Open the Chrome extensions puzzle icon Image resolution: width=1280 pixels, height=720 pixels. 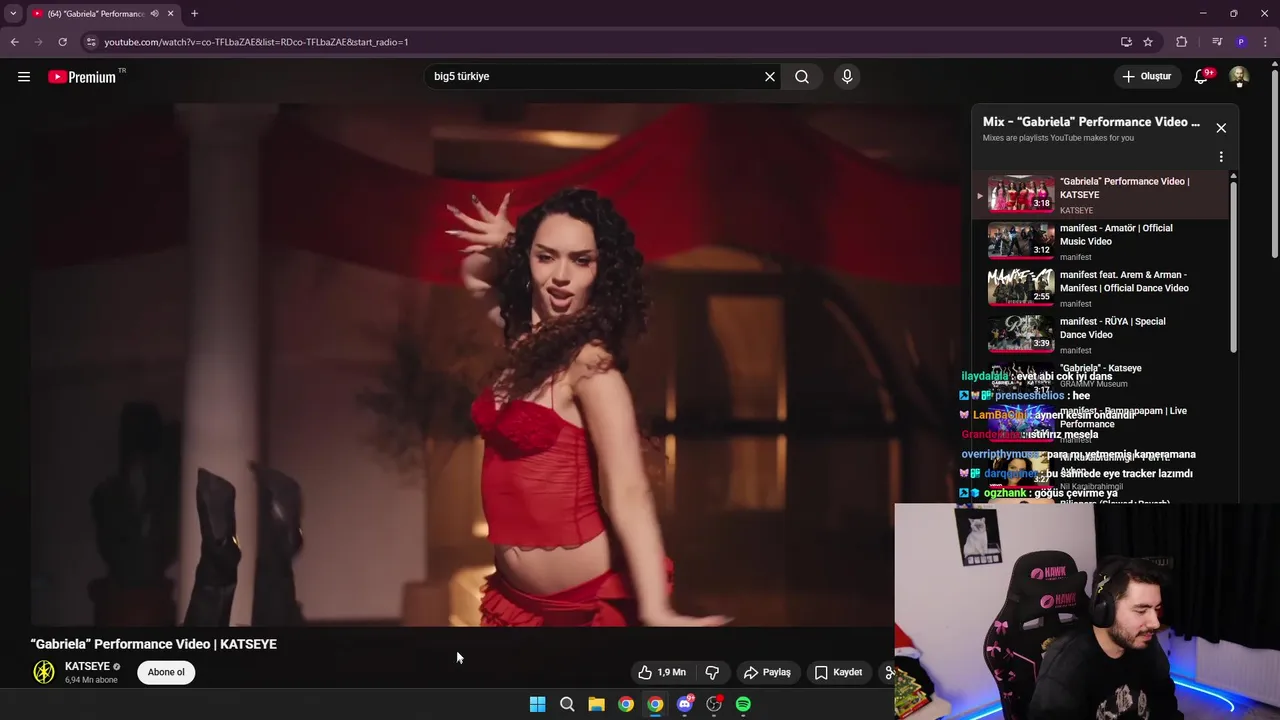(x=1182, y=42)
